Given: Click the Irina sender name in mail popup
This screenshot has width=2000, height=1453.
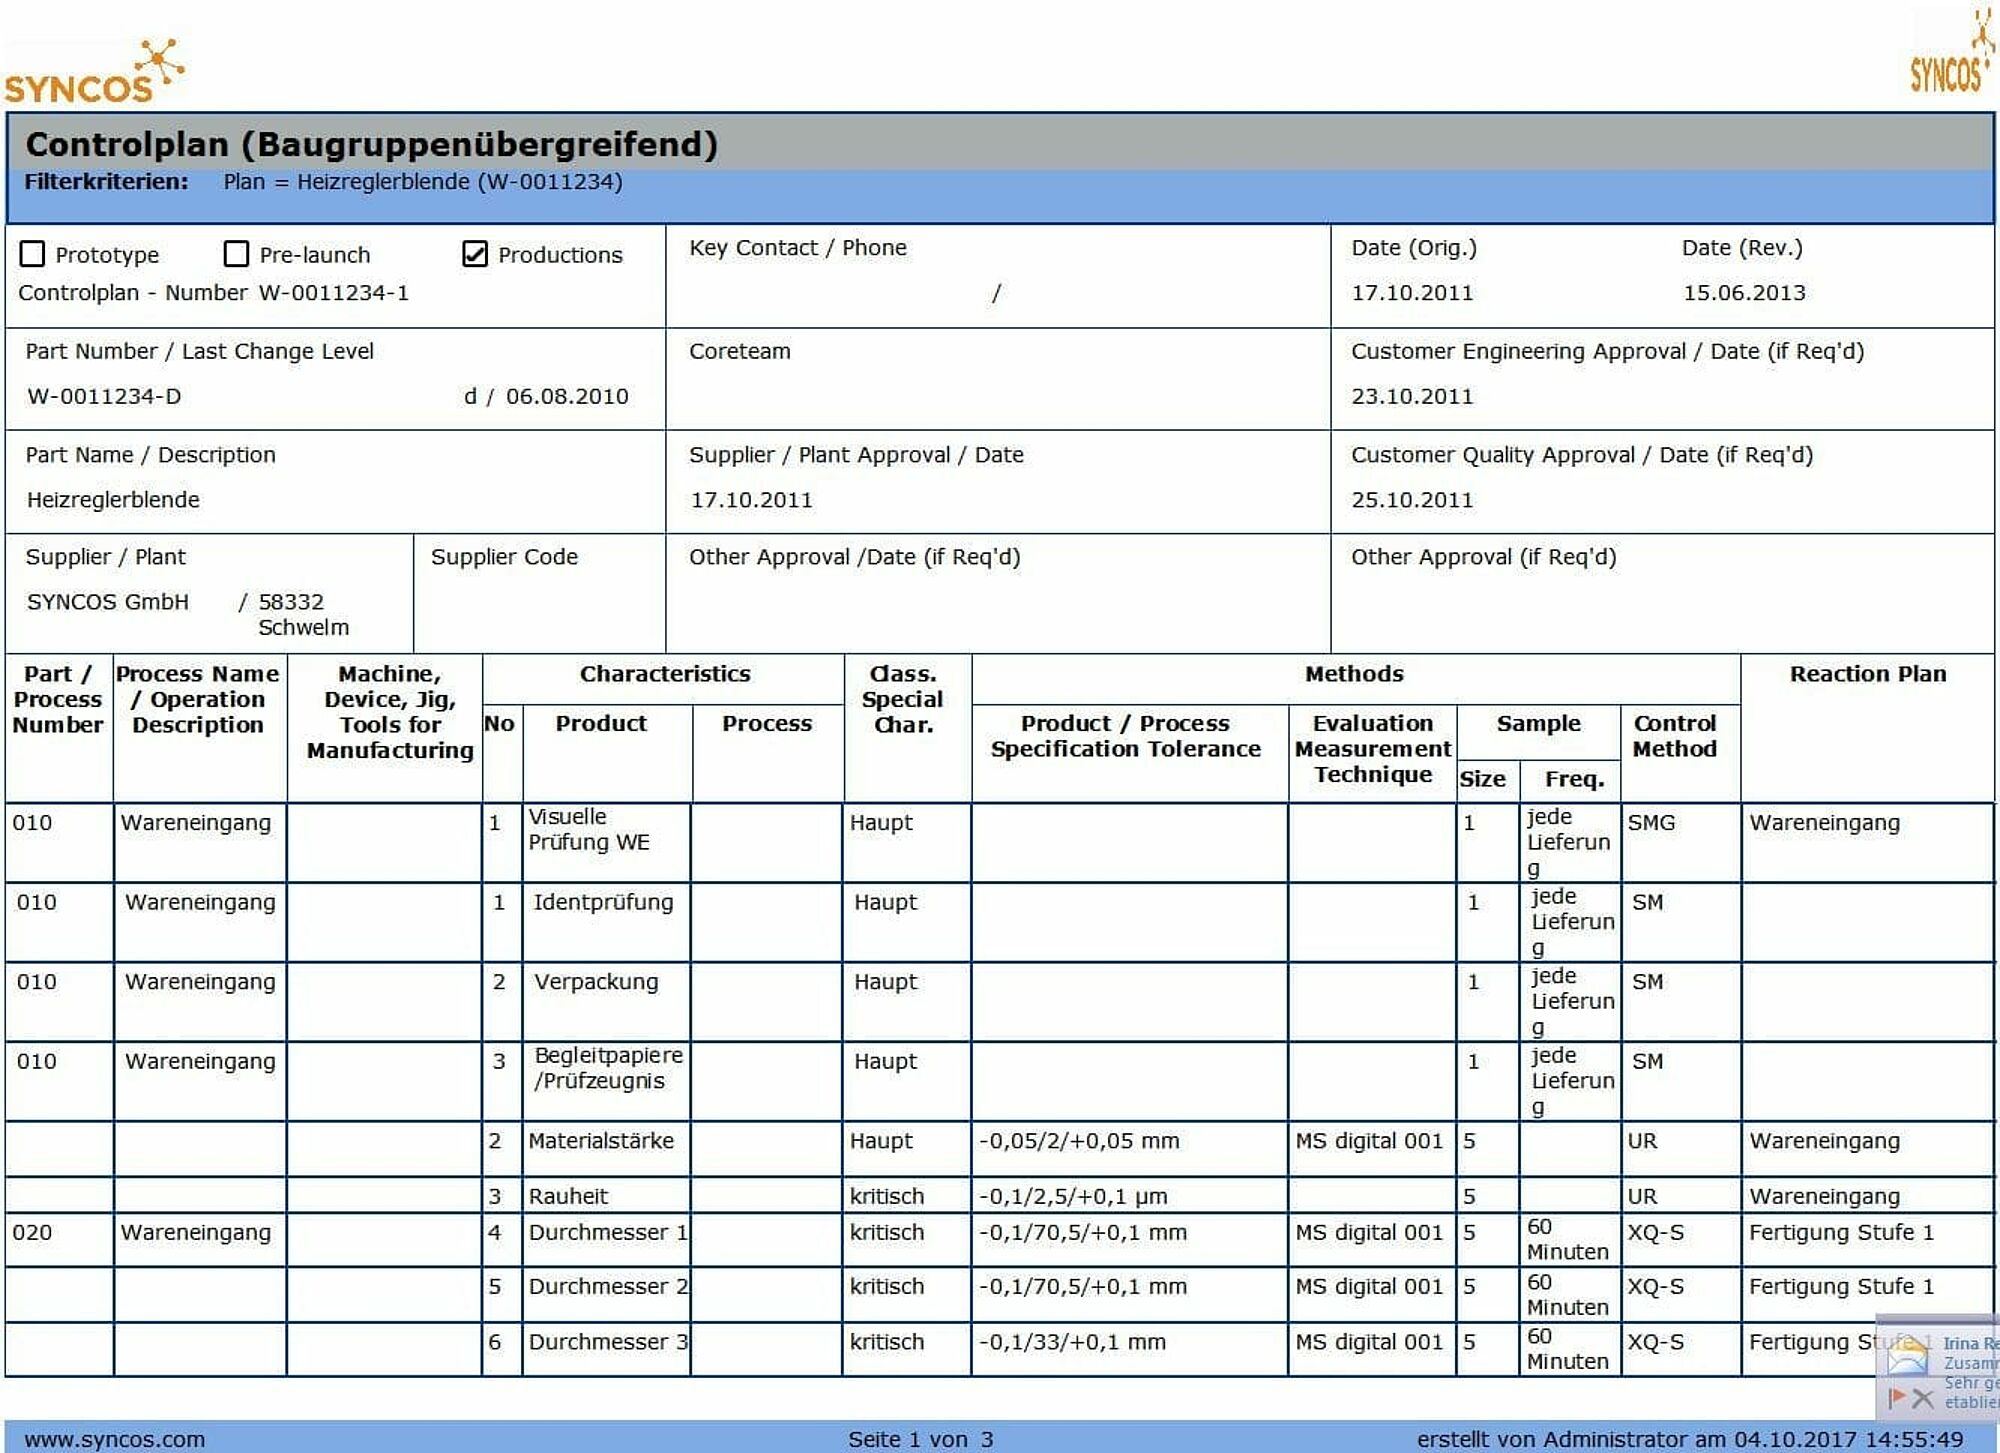Looking at the screenshot, I should [x=1970, y=1343].
